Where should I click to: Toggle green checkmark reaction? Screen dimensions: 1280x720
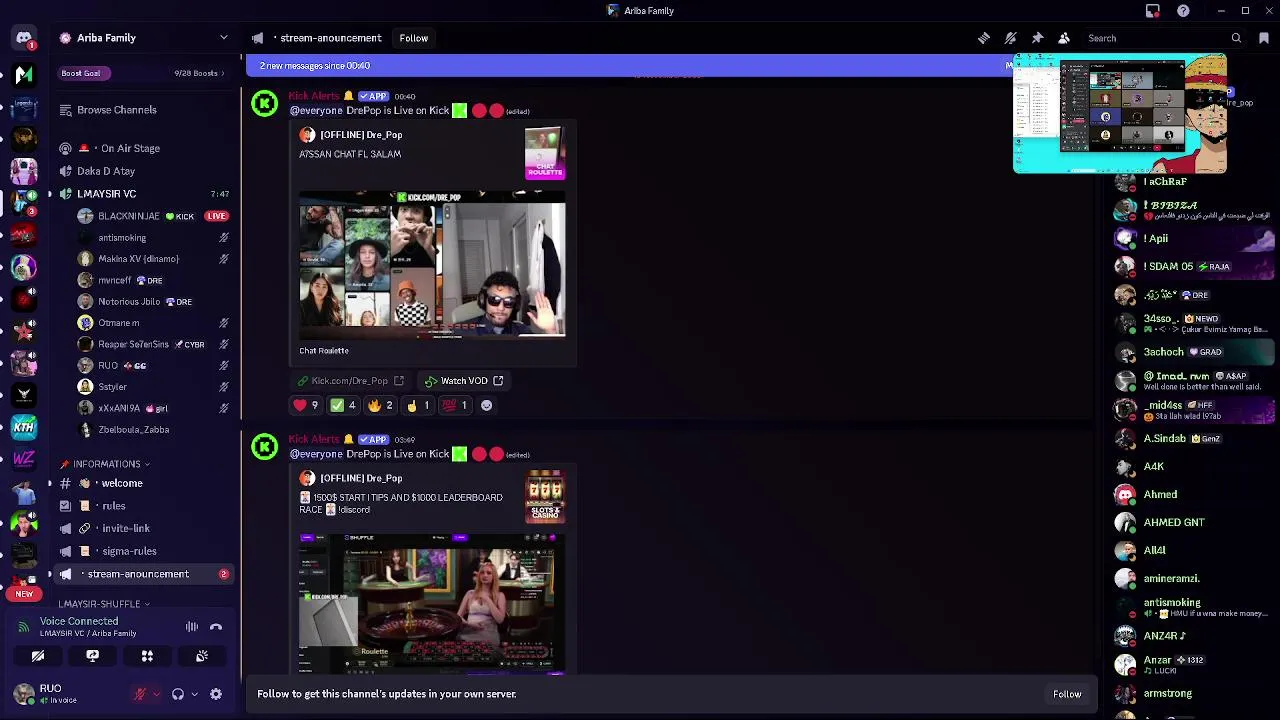click(x=344, y=405)
